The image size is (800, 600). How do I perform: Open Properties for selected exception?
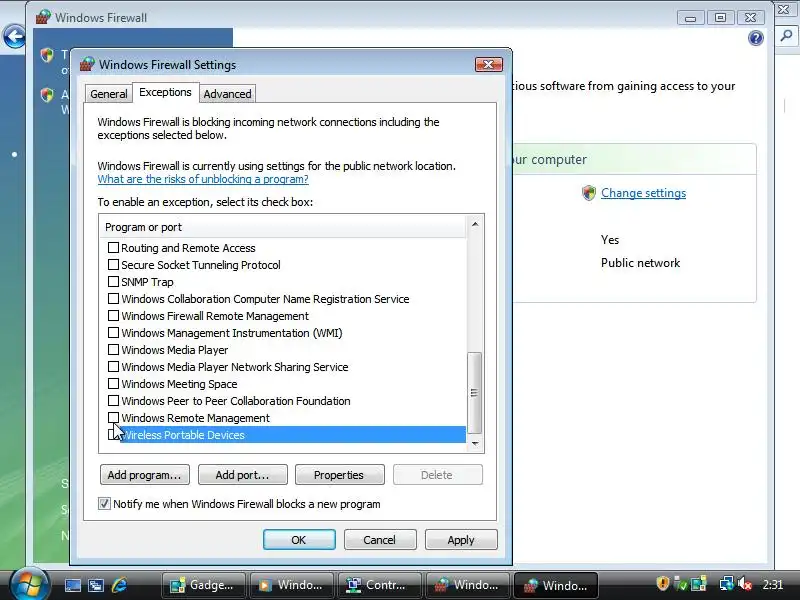(x=339, y=475)
